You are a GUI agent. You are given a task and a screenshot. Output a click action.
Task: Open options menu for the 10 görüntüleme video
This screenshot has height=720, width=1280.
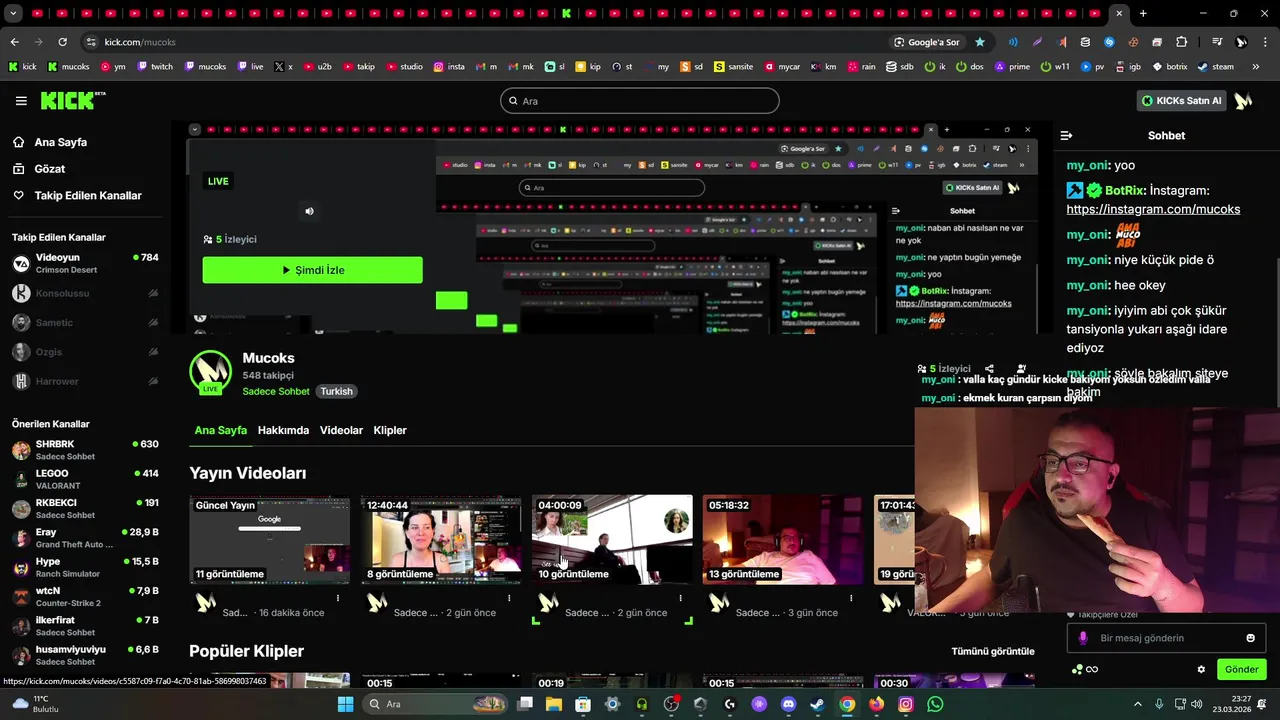680,598
